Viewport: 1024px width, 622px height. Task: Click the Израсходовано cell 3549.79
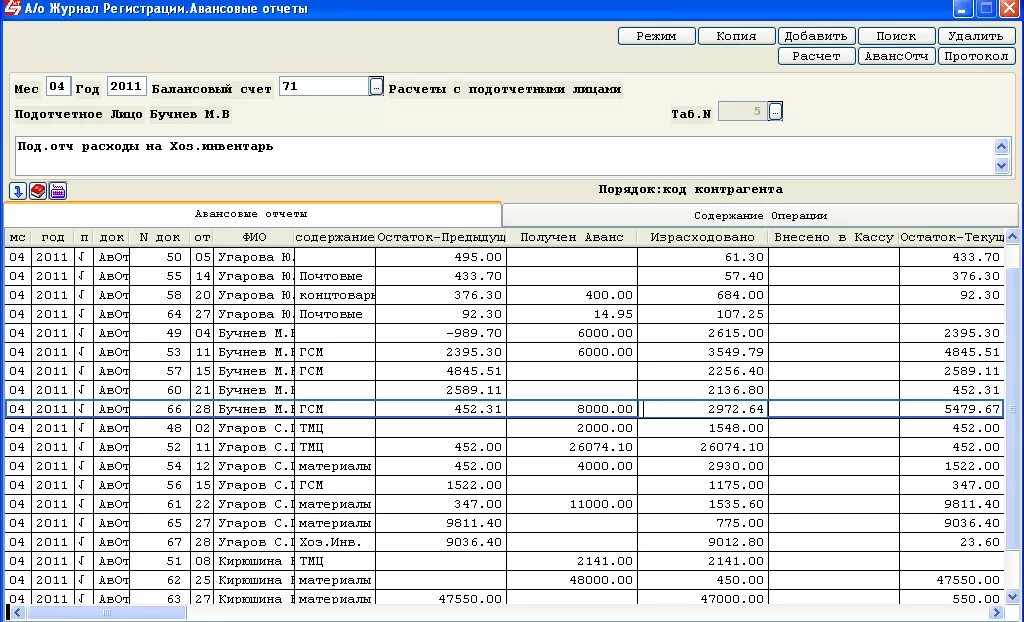[x=703, y=352]
